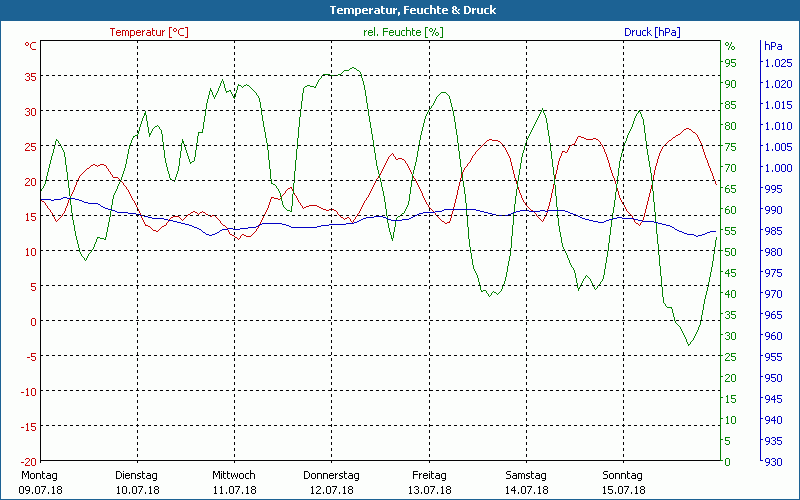Viewport: 800px width, 500px height.
Task: Click the 'Dienstag' day label
Action: click(136, 475)
